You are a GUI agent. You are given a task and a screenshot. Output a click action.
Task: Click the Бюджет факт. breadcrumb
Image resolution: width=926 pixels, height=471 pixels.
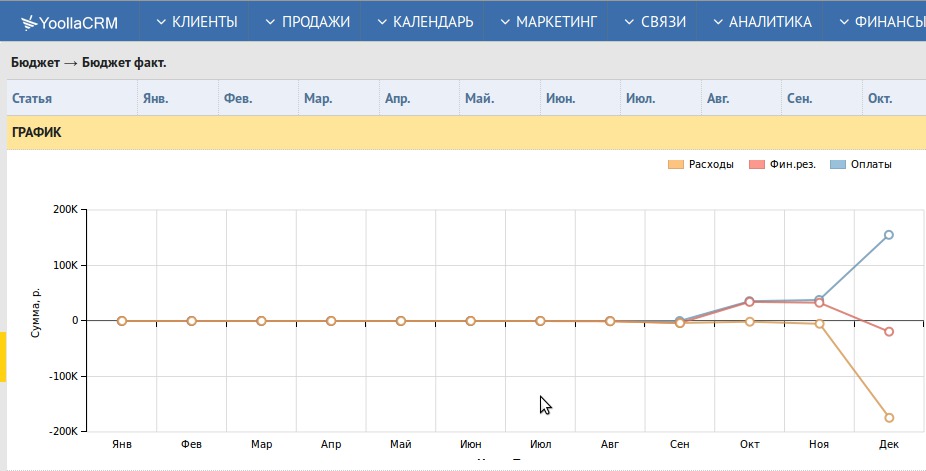(124, 63)
